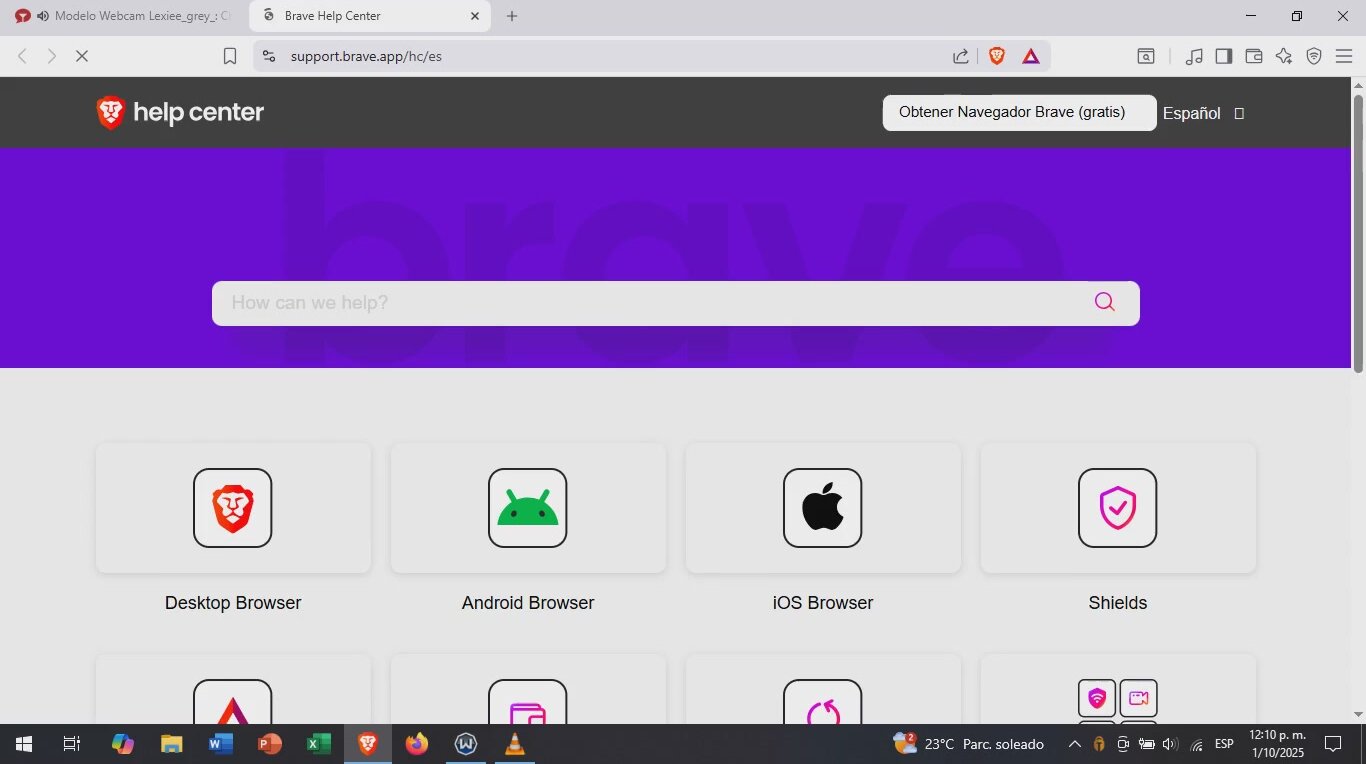Open the Brave hamburger main menu
1366x764 pixels.
pos(1344,56)
